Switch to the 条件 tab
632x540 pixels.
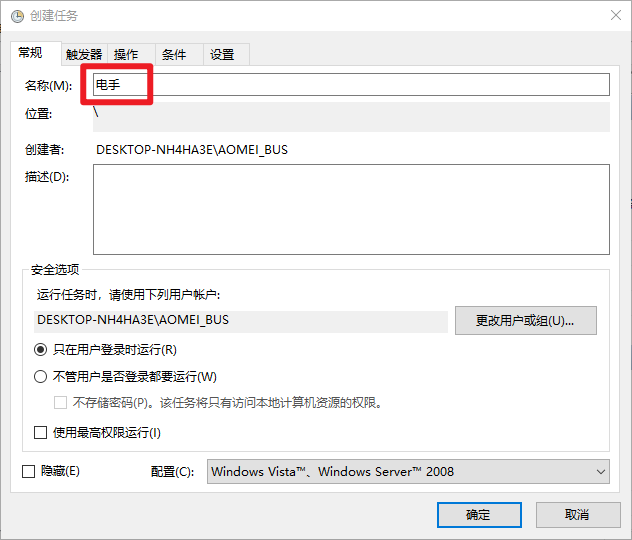click(179, 54)
